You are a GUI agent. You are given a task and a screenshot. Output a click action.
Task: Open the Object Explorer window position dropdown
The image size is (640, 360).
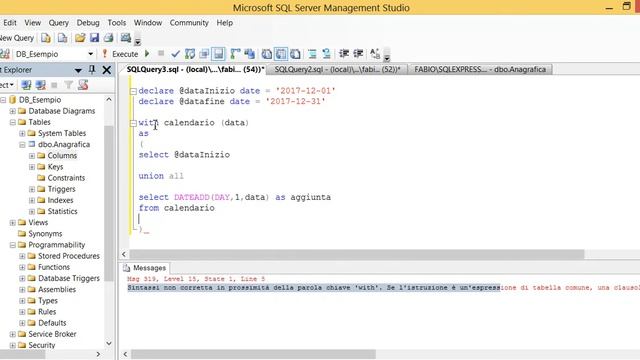click(78, 70)
